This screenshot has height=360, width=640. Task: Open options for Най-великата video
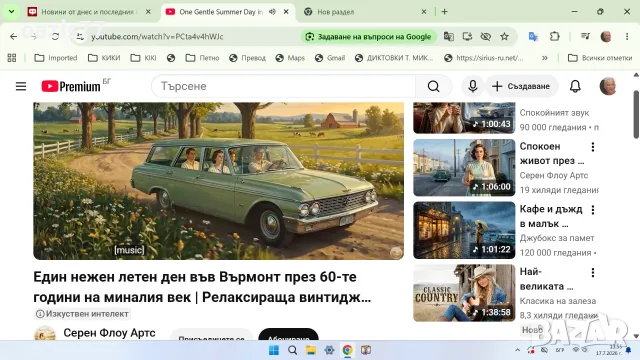point(593,272)
